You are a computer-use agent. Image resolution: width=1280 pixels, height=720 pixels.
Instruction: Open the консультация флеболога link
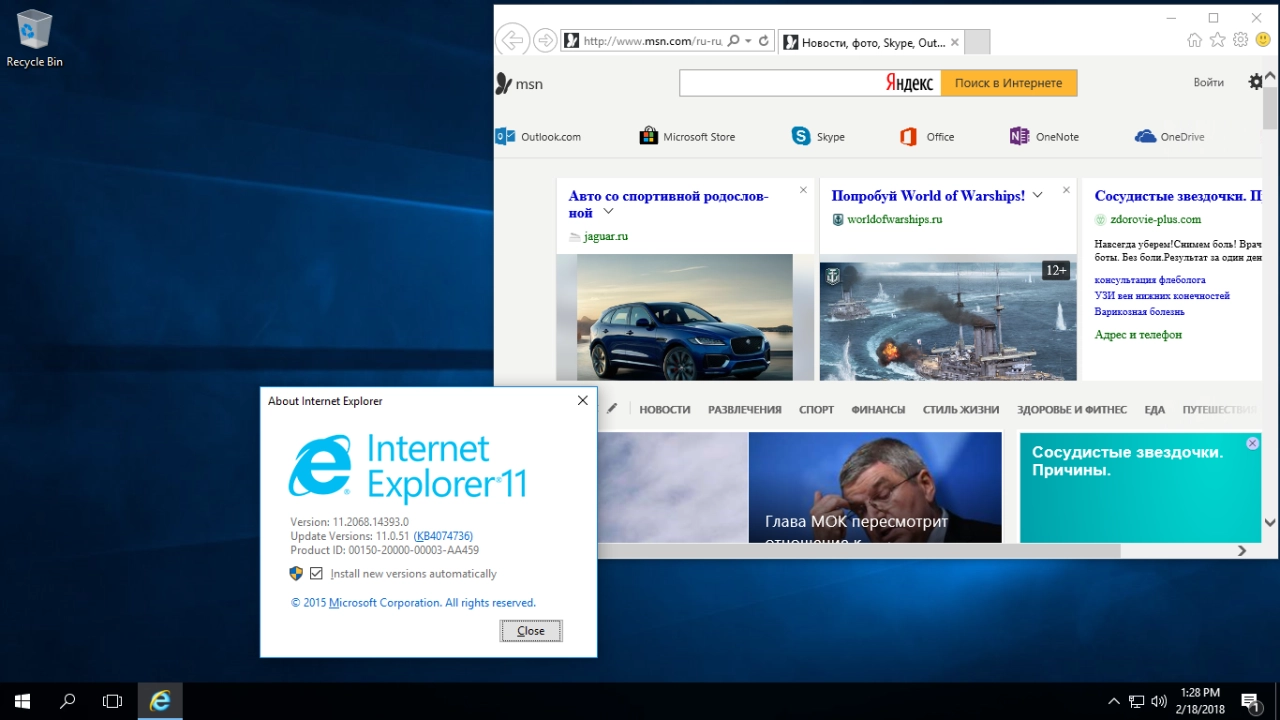pyautogui.click(x=1150, y=280)
